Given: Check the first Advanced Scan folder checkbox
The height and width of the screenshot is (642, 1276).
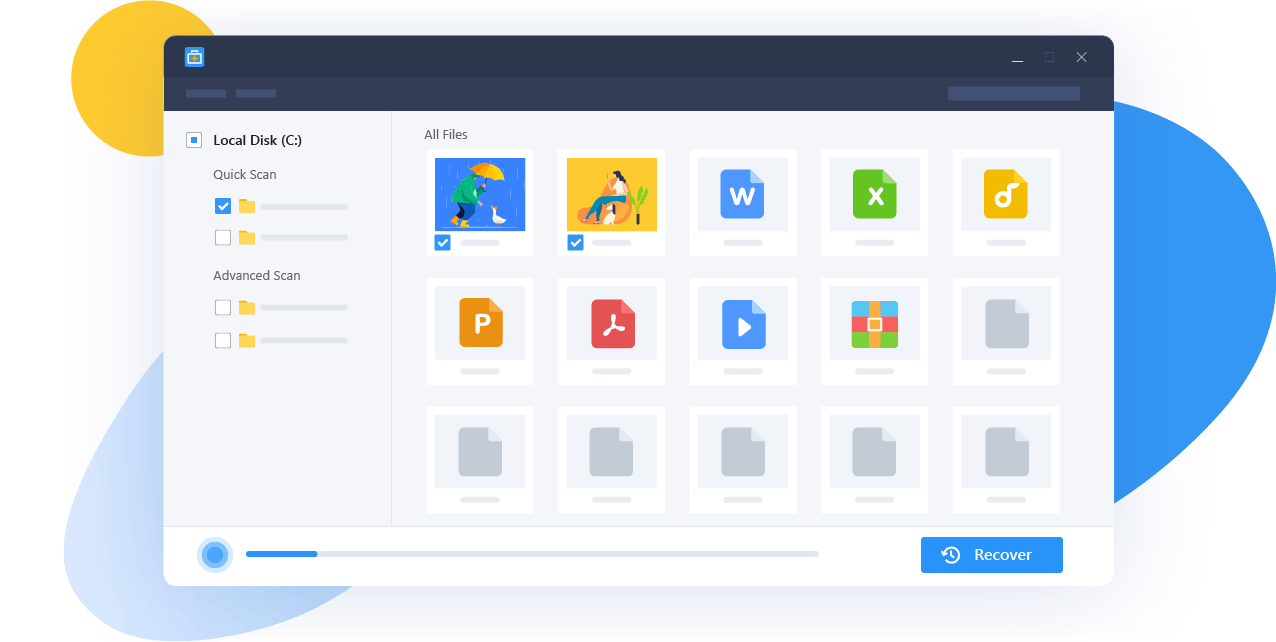Looking at the screenshot, I should [223, 307].
